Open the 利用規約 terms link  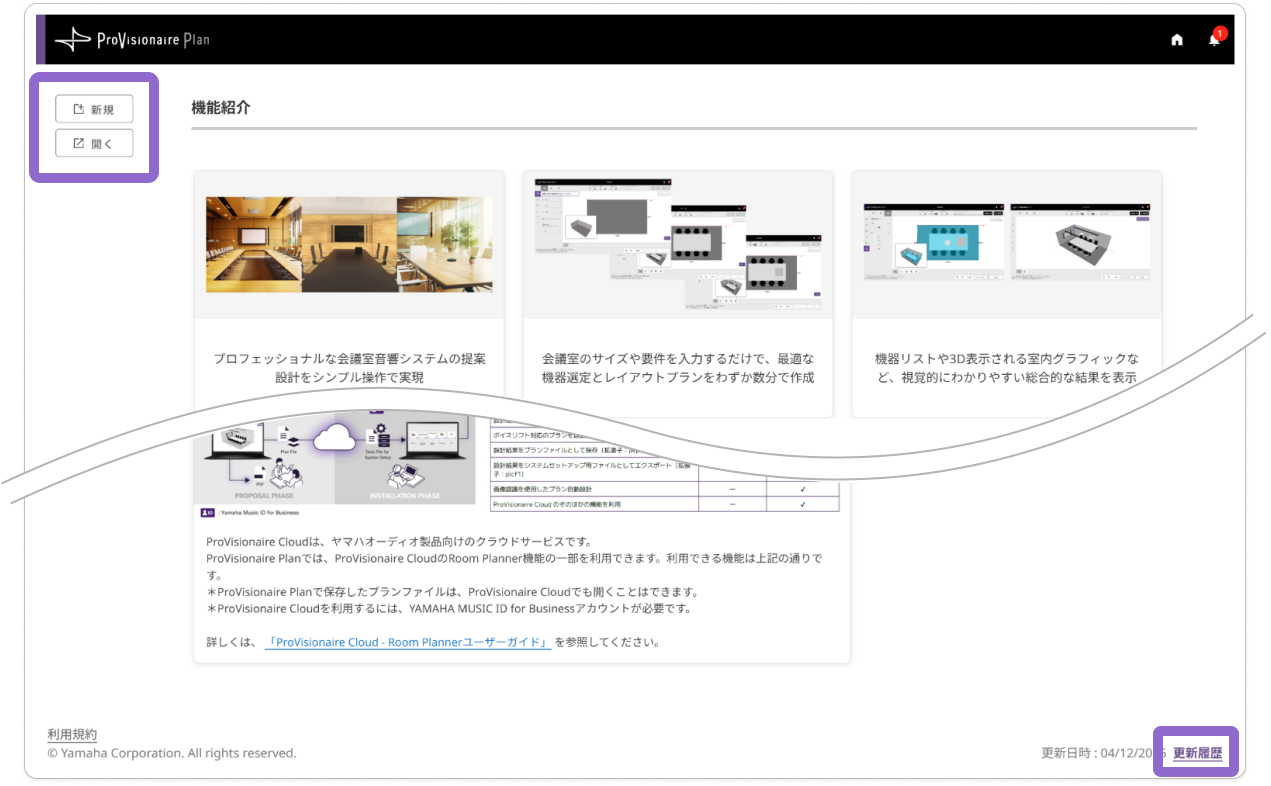72,735
